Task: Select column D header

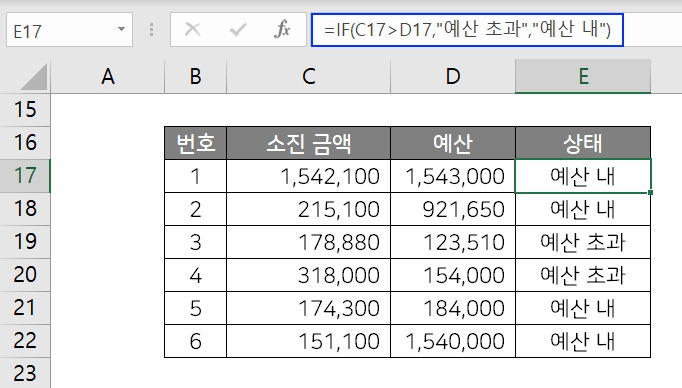Action: 453,76
